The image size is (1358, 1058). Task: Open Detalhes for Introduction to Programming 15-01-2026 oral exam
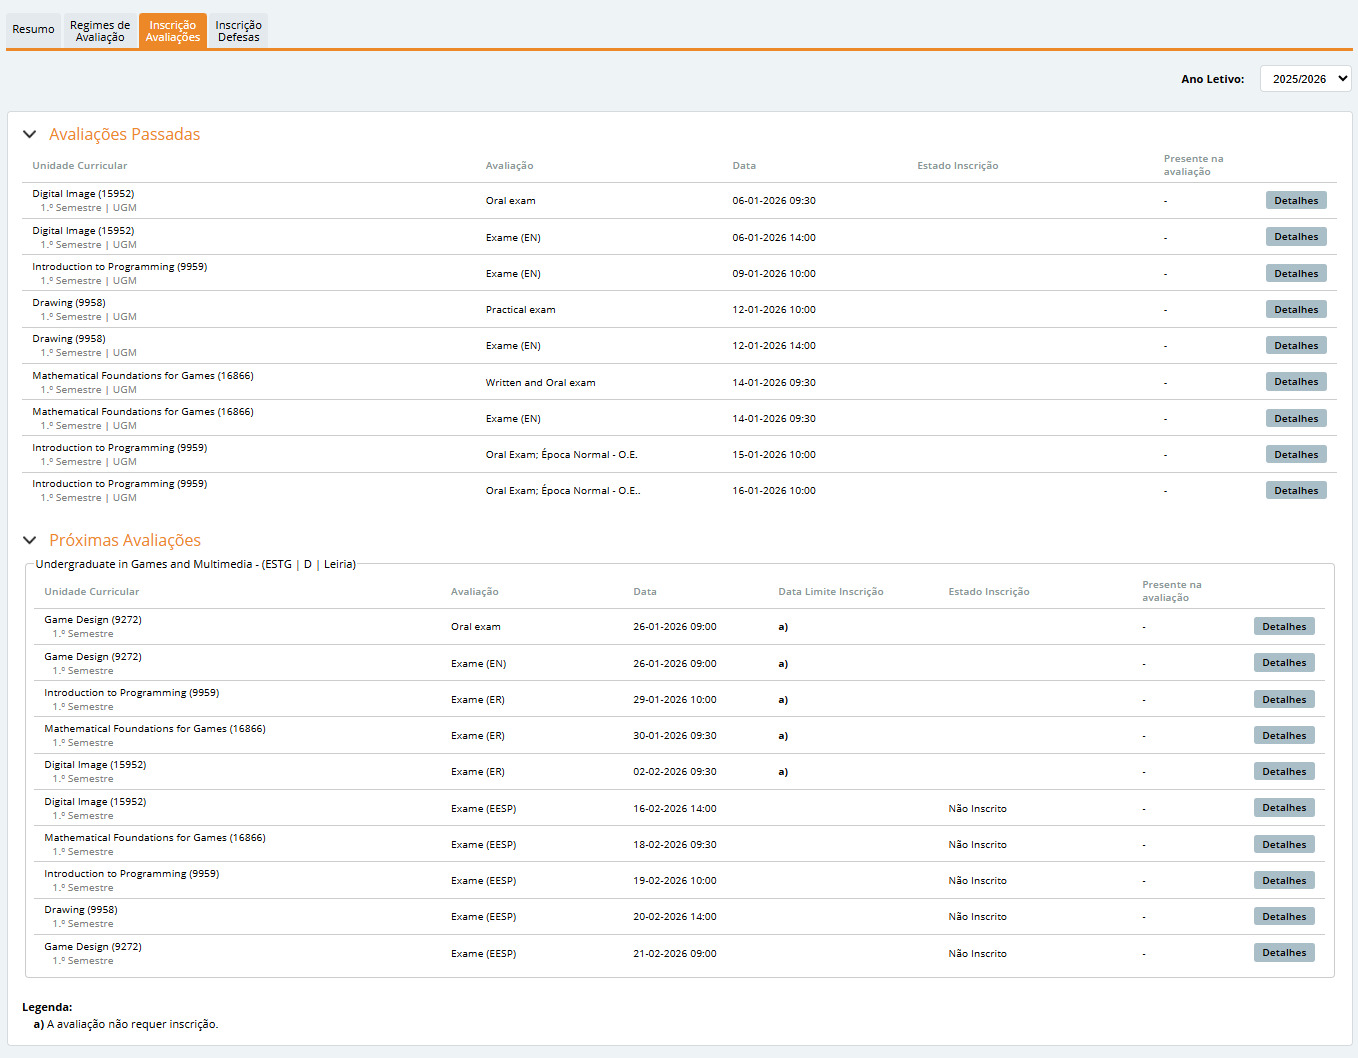pos(1295,455)
